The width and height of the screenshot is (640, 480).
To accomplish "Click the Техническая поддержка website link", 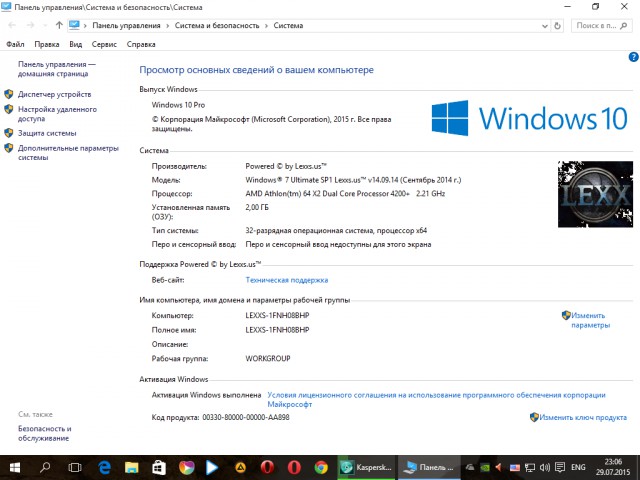I will (x=287, y=280).
